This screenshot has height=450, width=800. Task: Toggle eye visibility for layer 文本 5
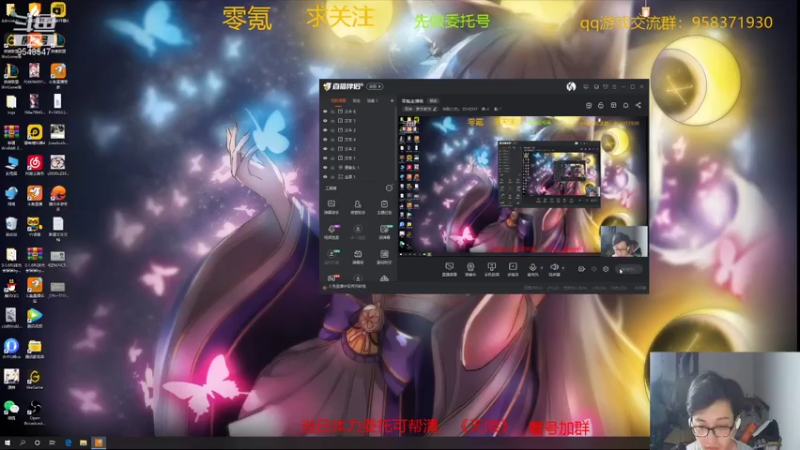(325, 121)
